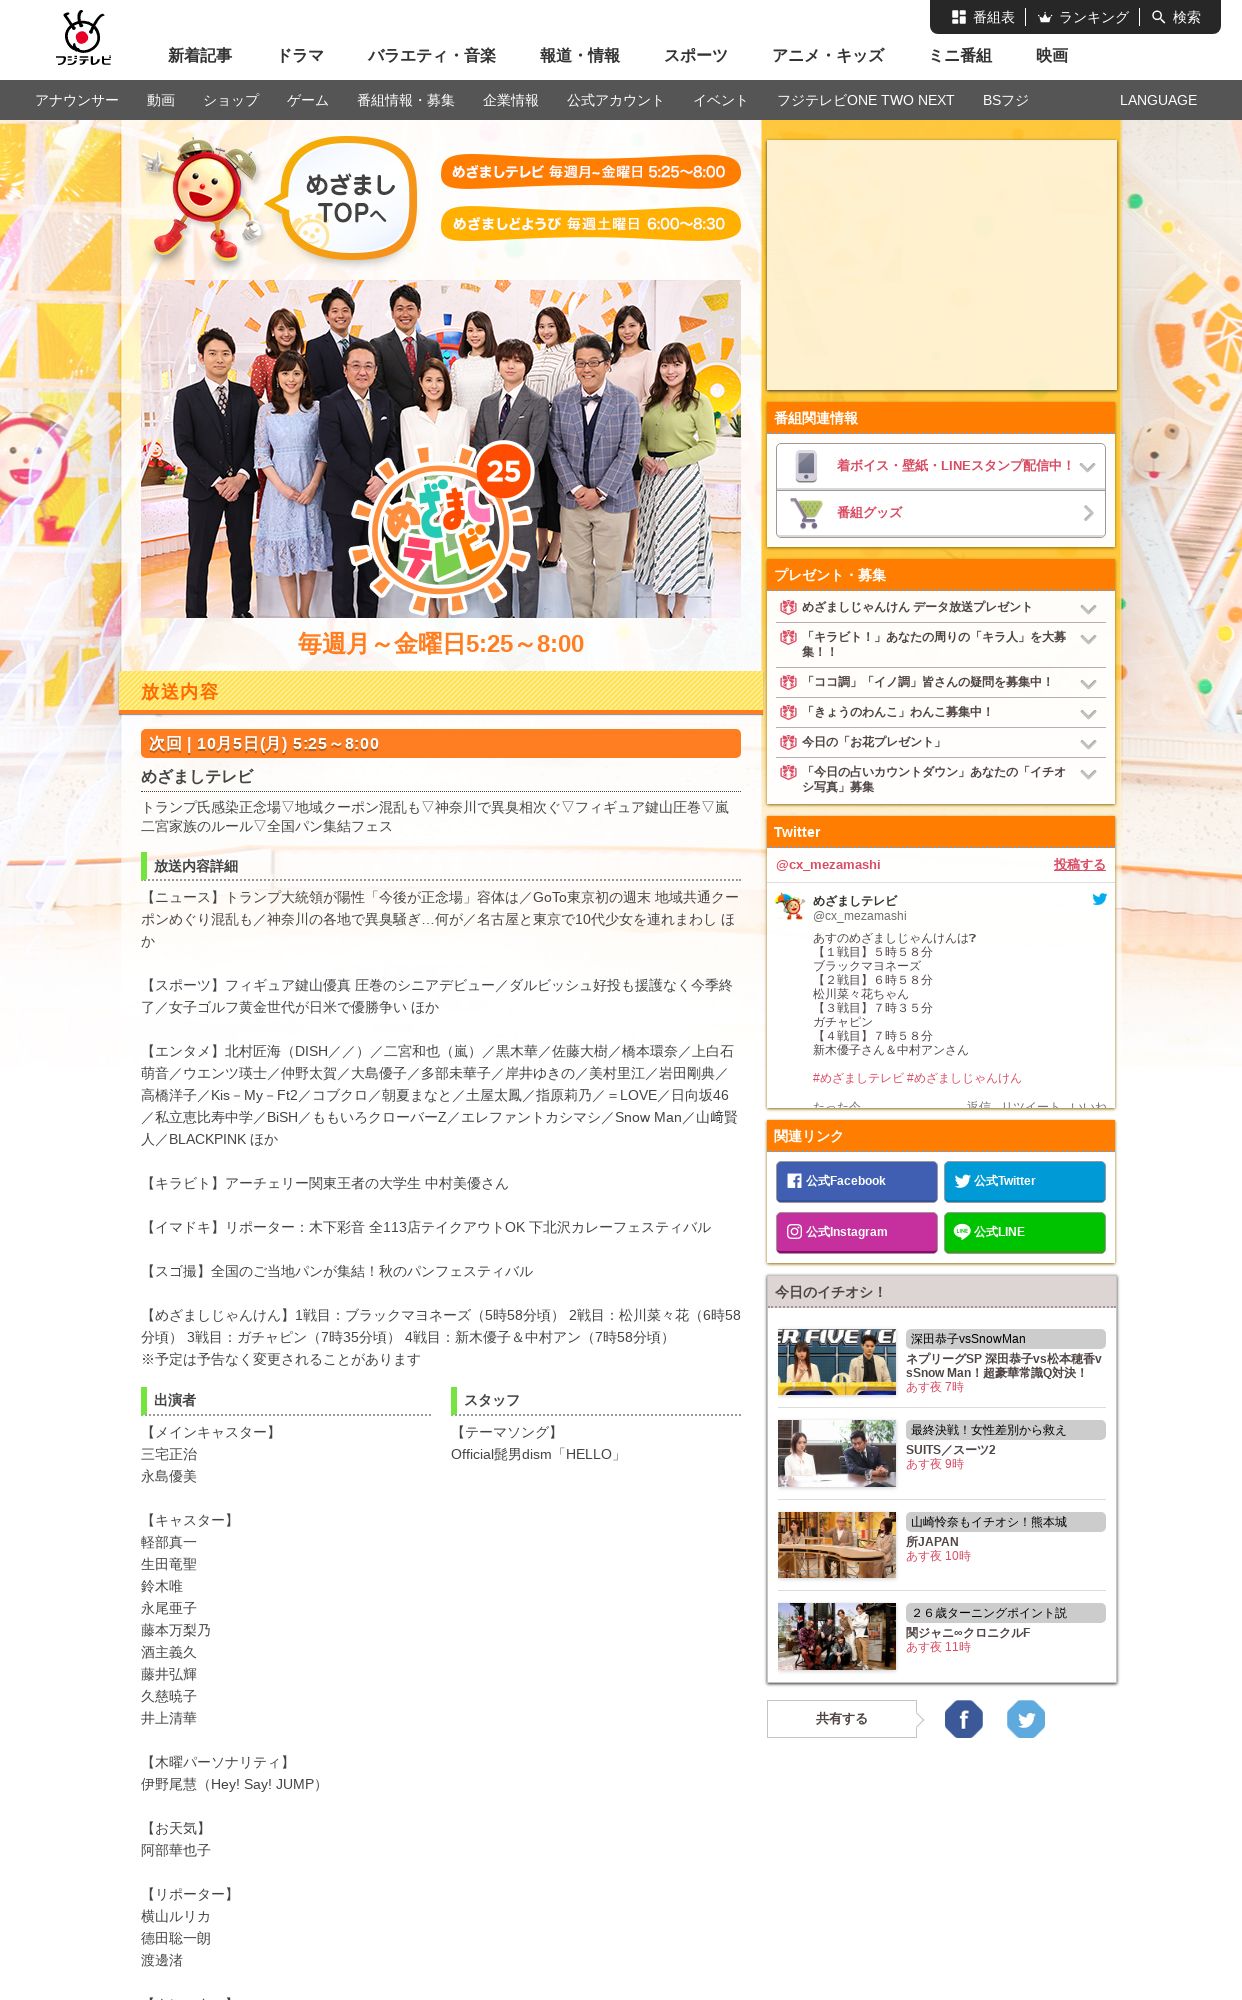Click めざましテレビ 毎週月〜金曜日 schedule button

[x=590, y=172]
